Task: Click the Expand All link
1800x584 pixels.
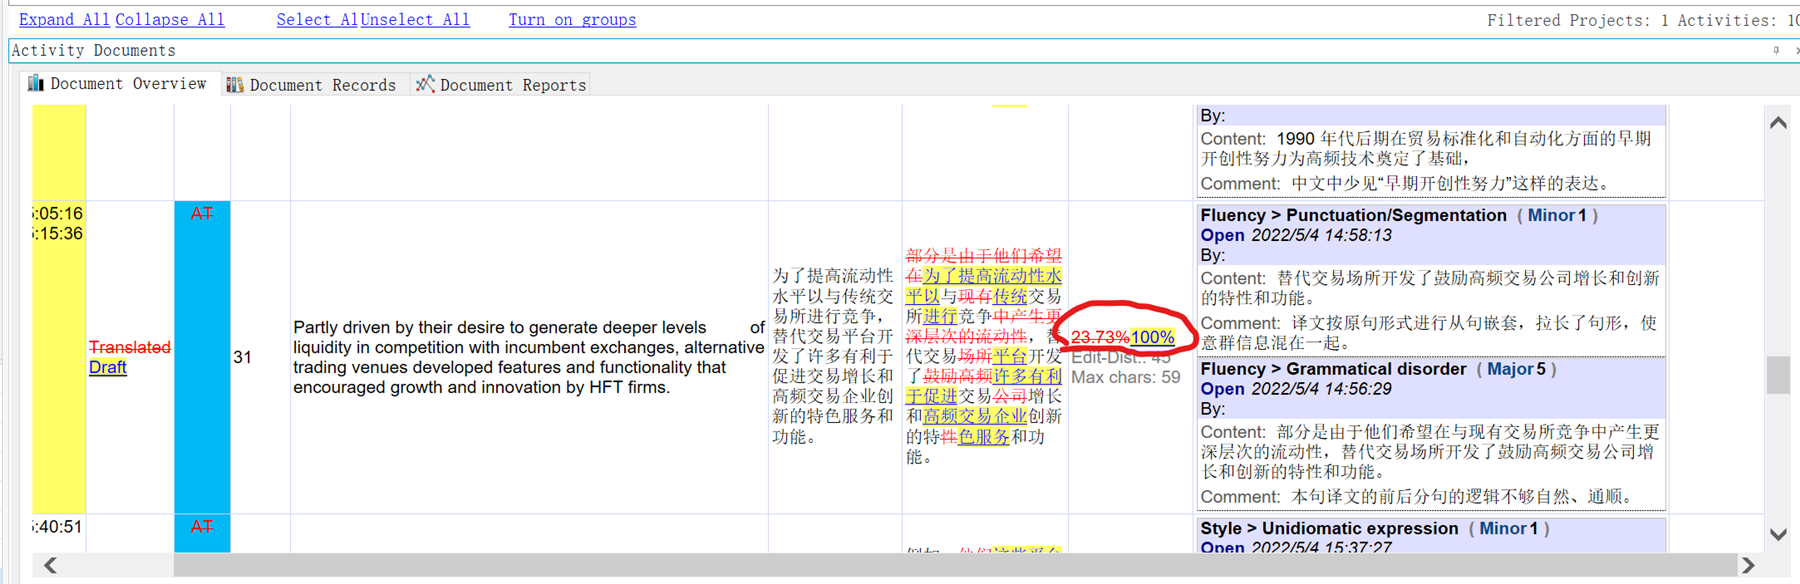Action: click(x=65, y=20)
